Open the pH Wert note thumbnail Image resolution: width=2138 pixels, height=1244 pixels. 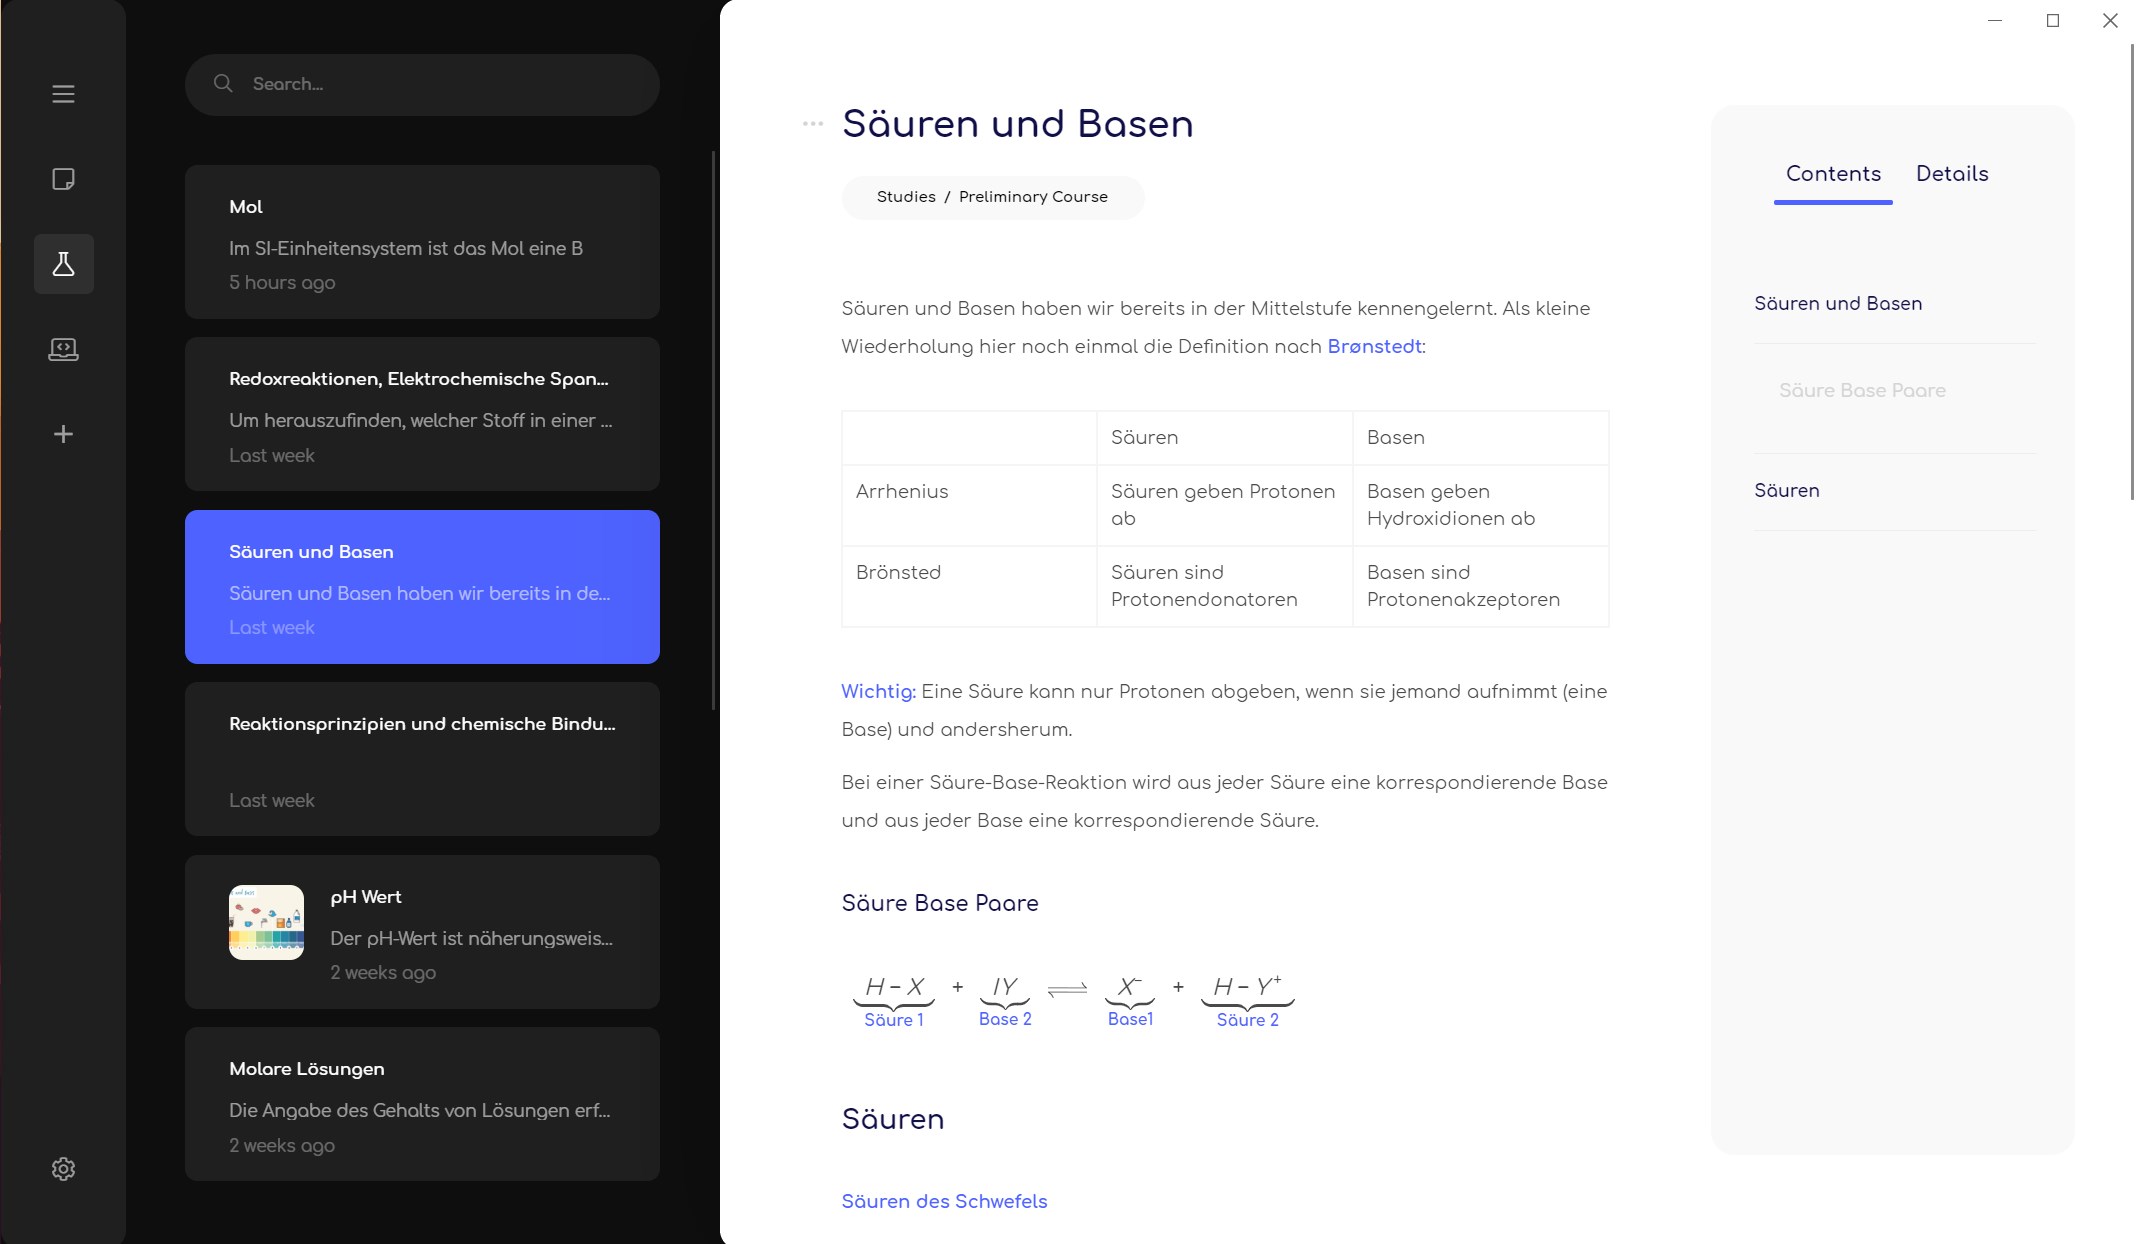click(266, 922)
